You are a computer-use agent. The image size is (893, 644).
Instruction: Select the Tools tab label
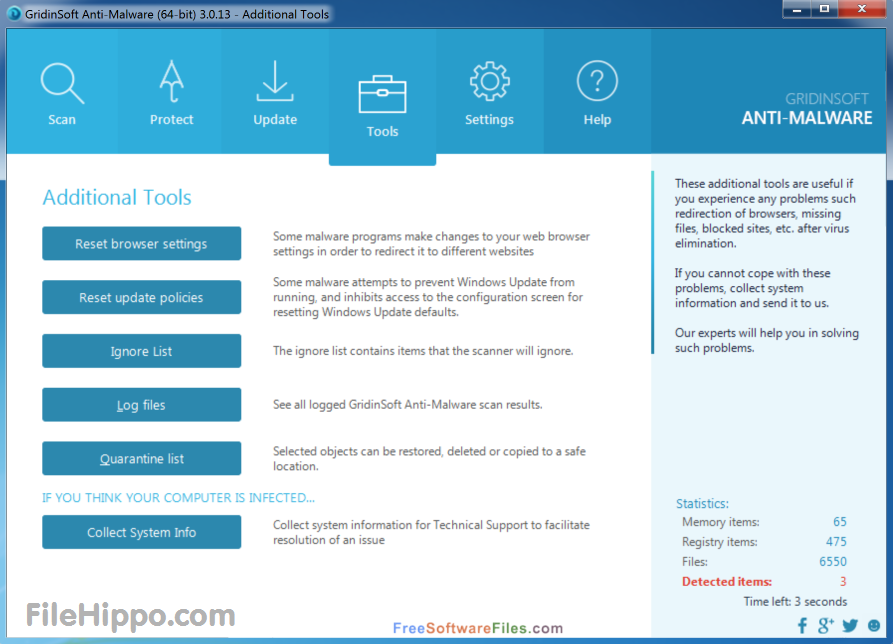(x=382, y=132)
